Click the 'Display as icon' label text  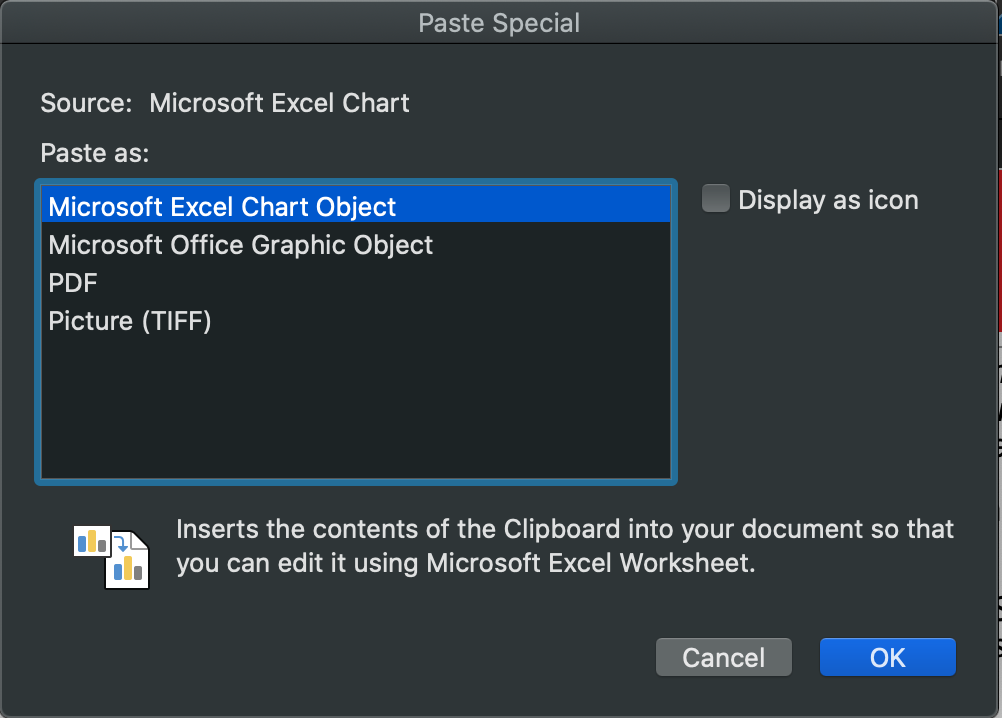(828, 200)
